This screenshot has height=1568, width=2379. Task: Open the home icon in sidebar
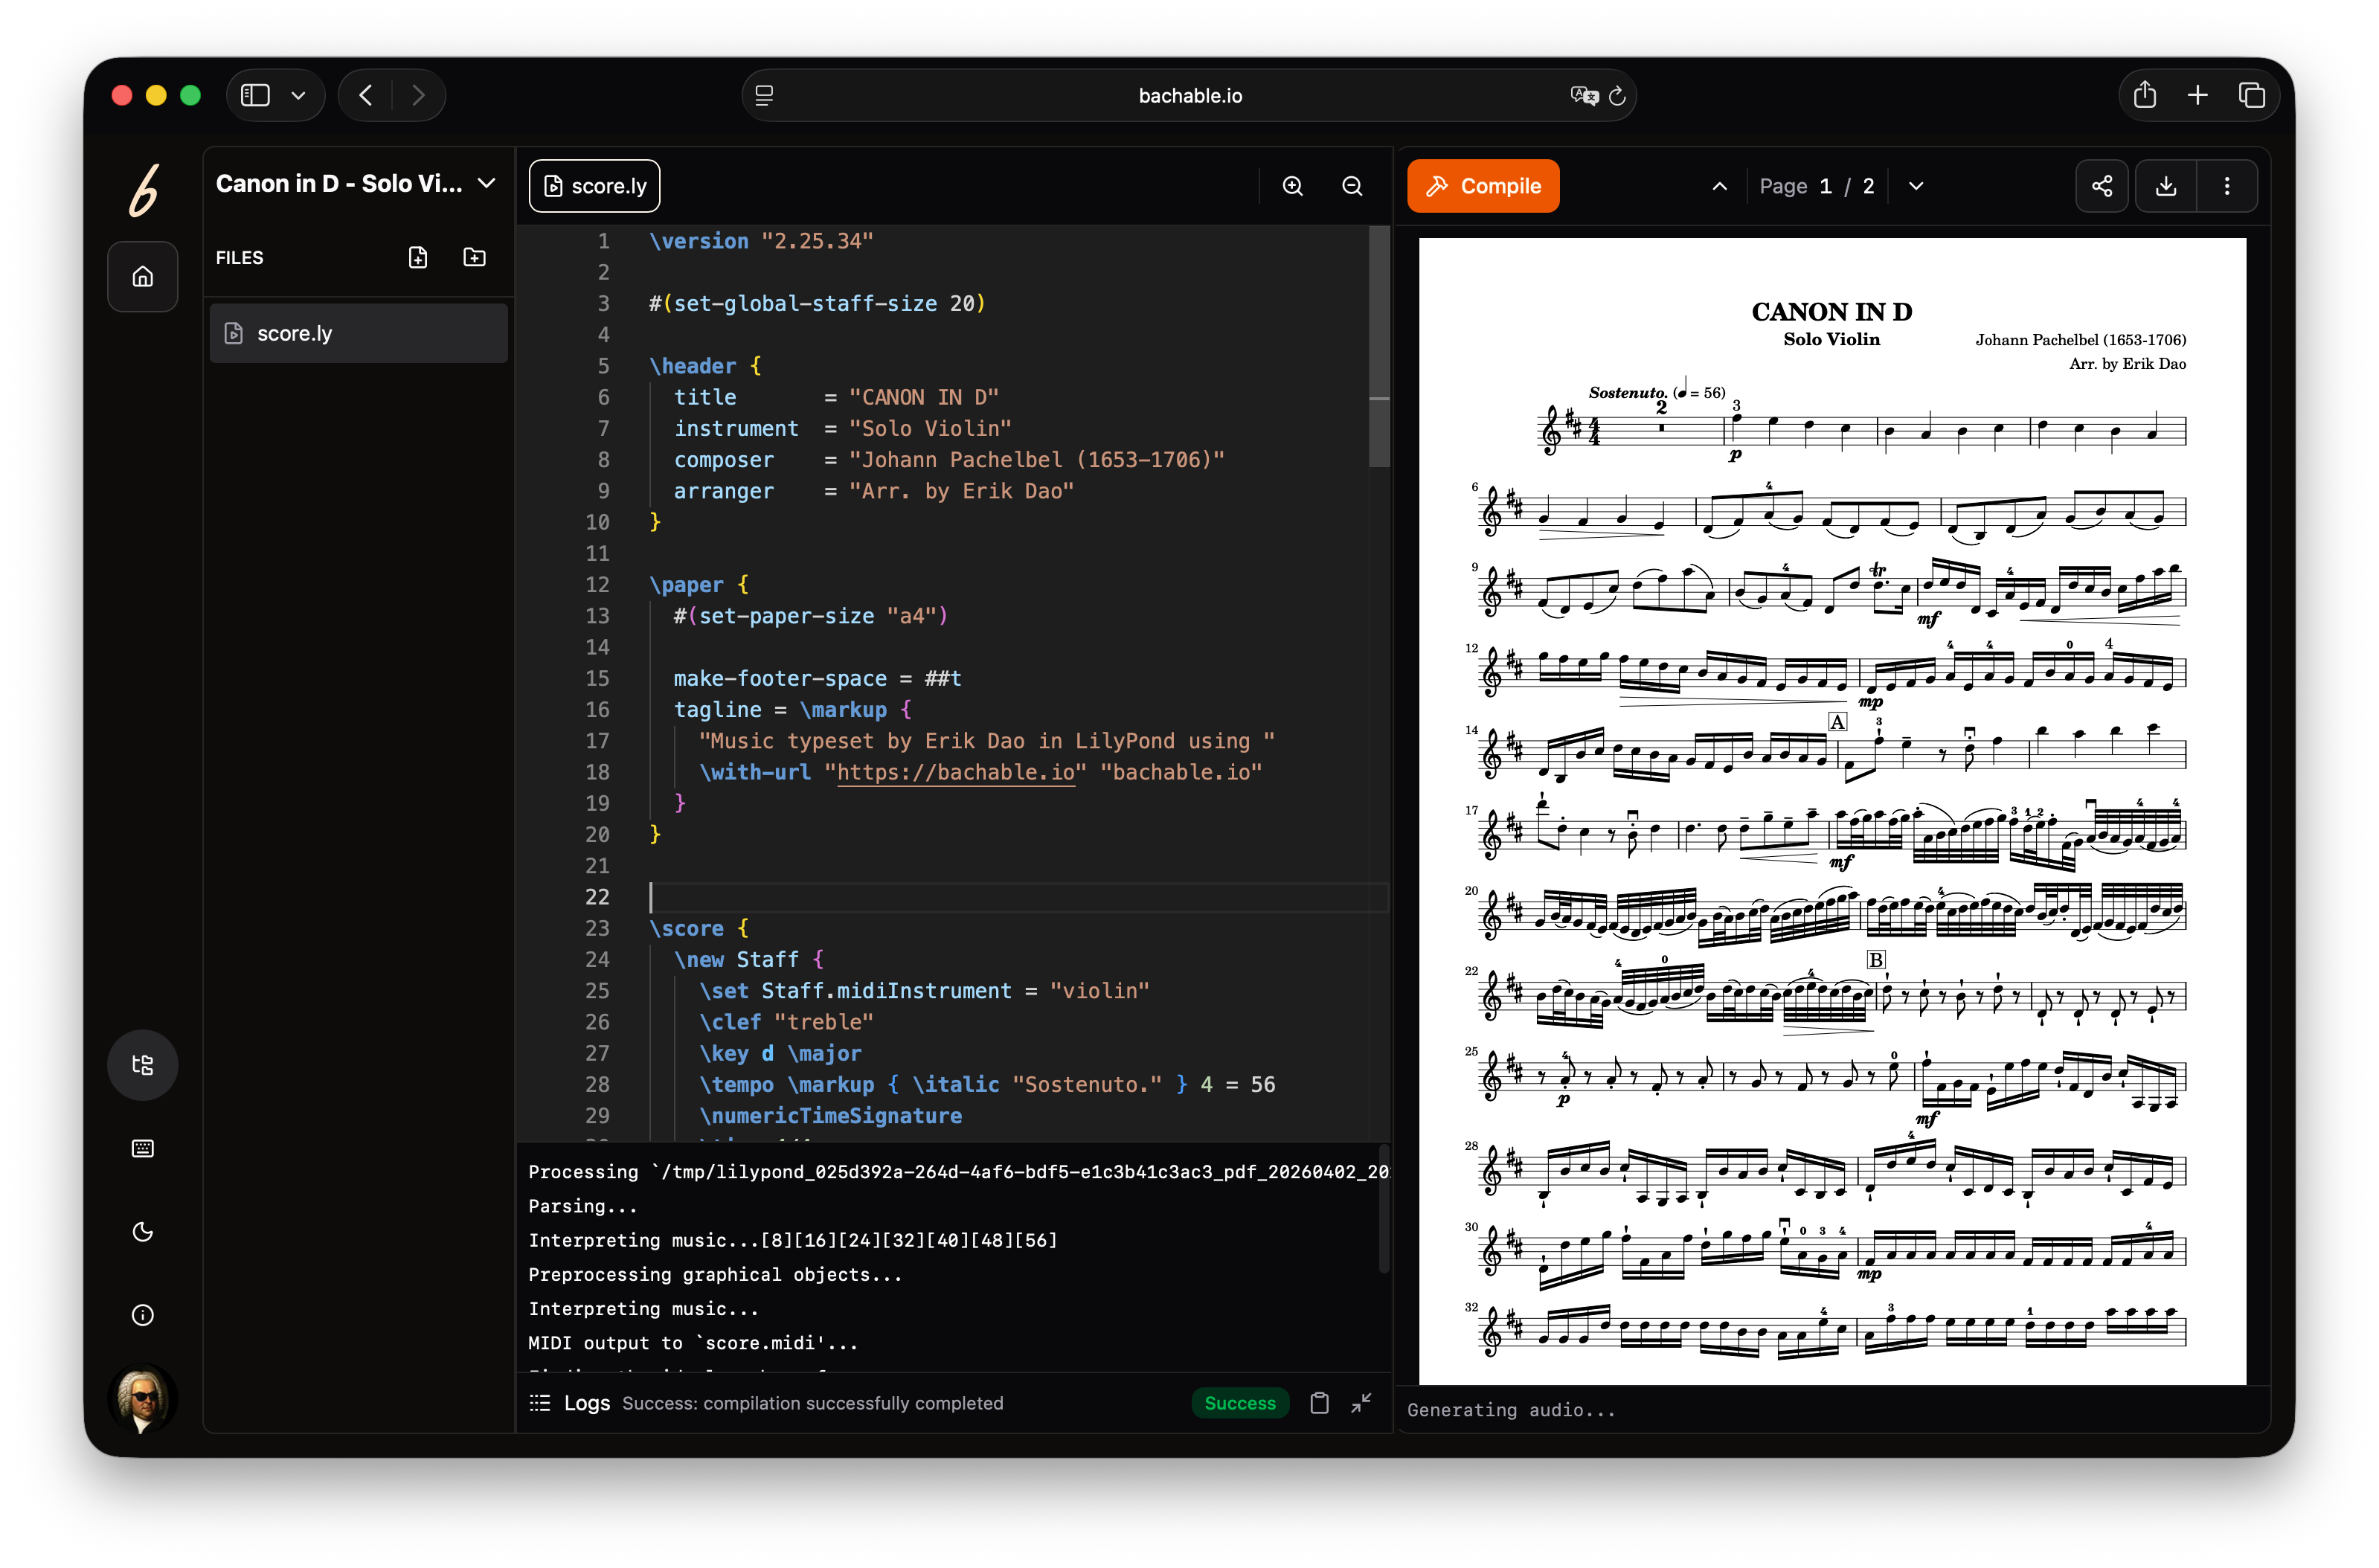[x=143, y=277]
